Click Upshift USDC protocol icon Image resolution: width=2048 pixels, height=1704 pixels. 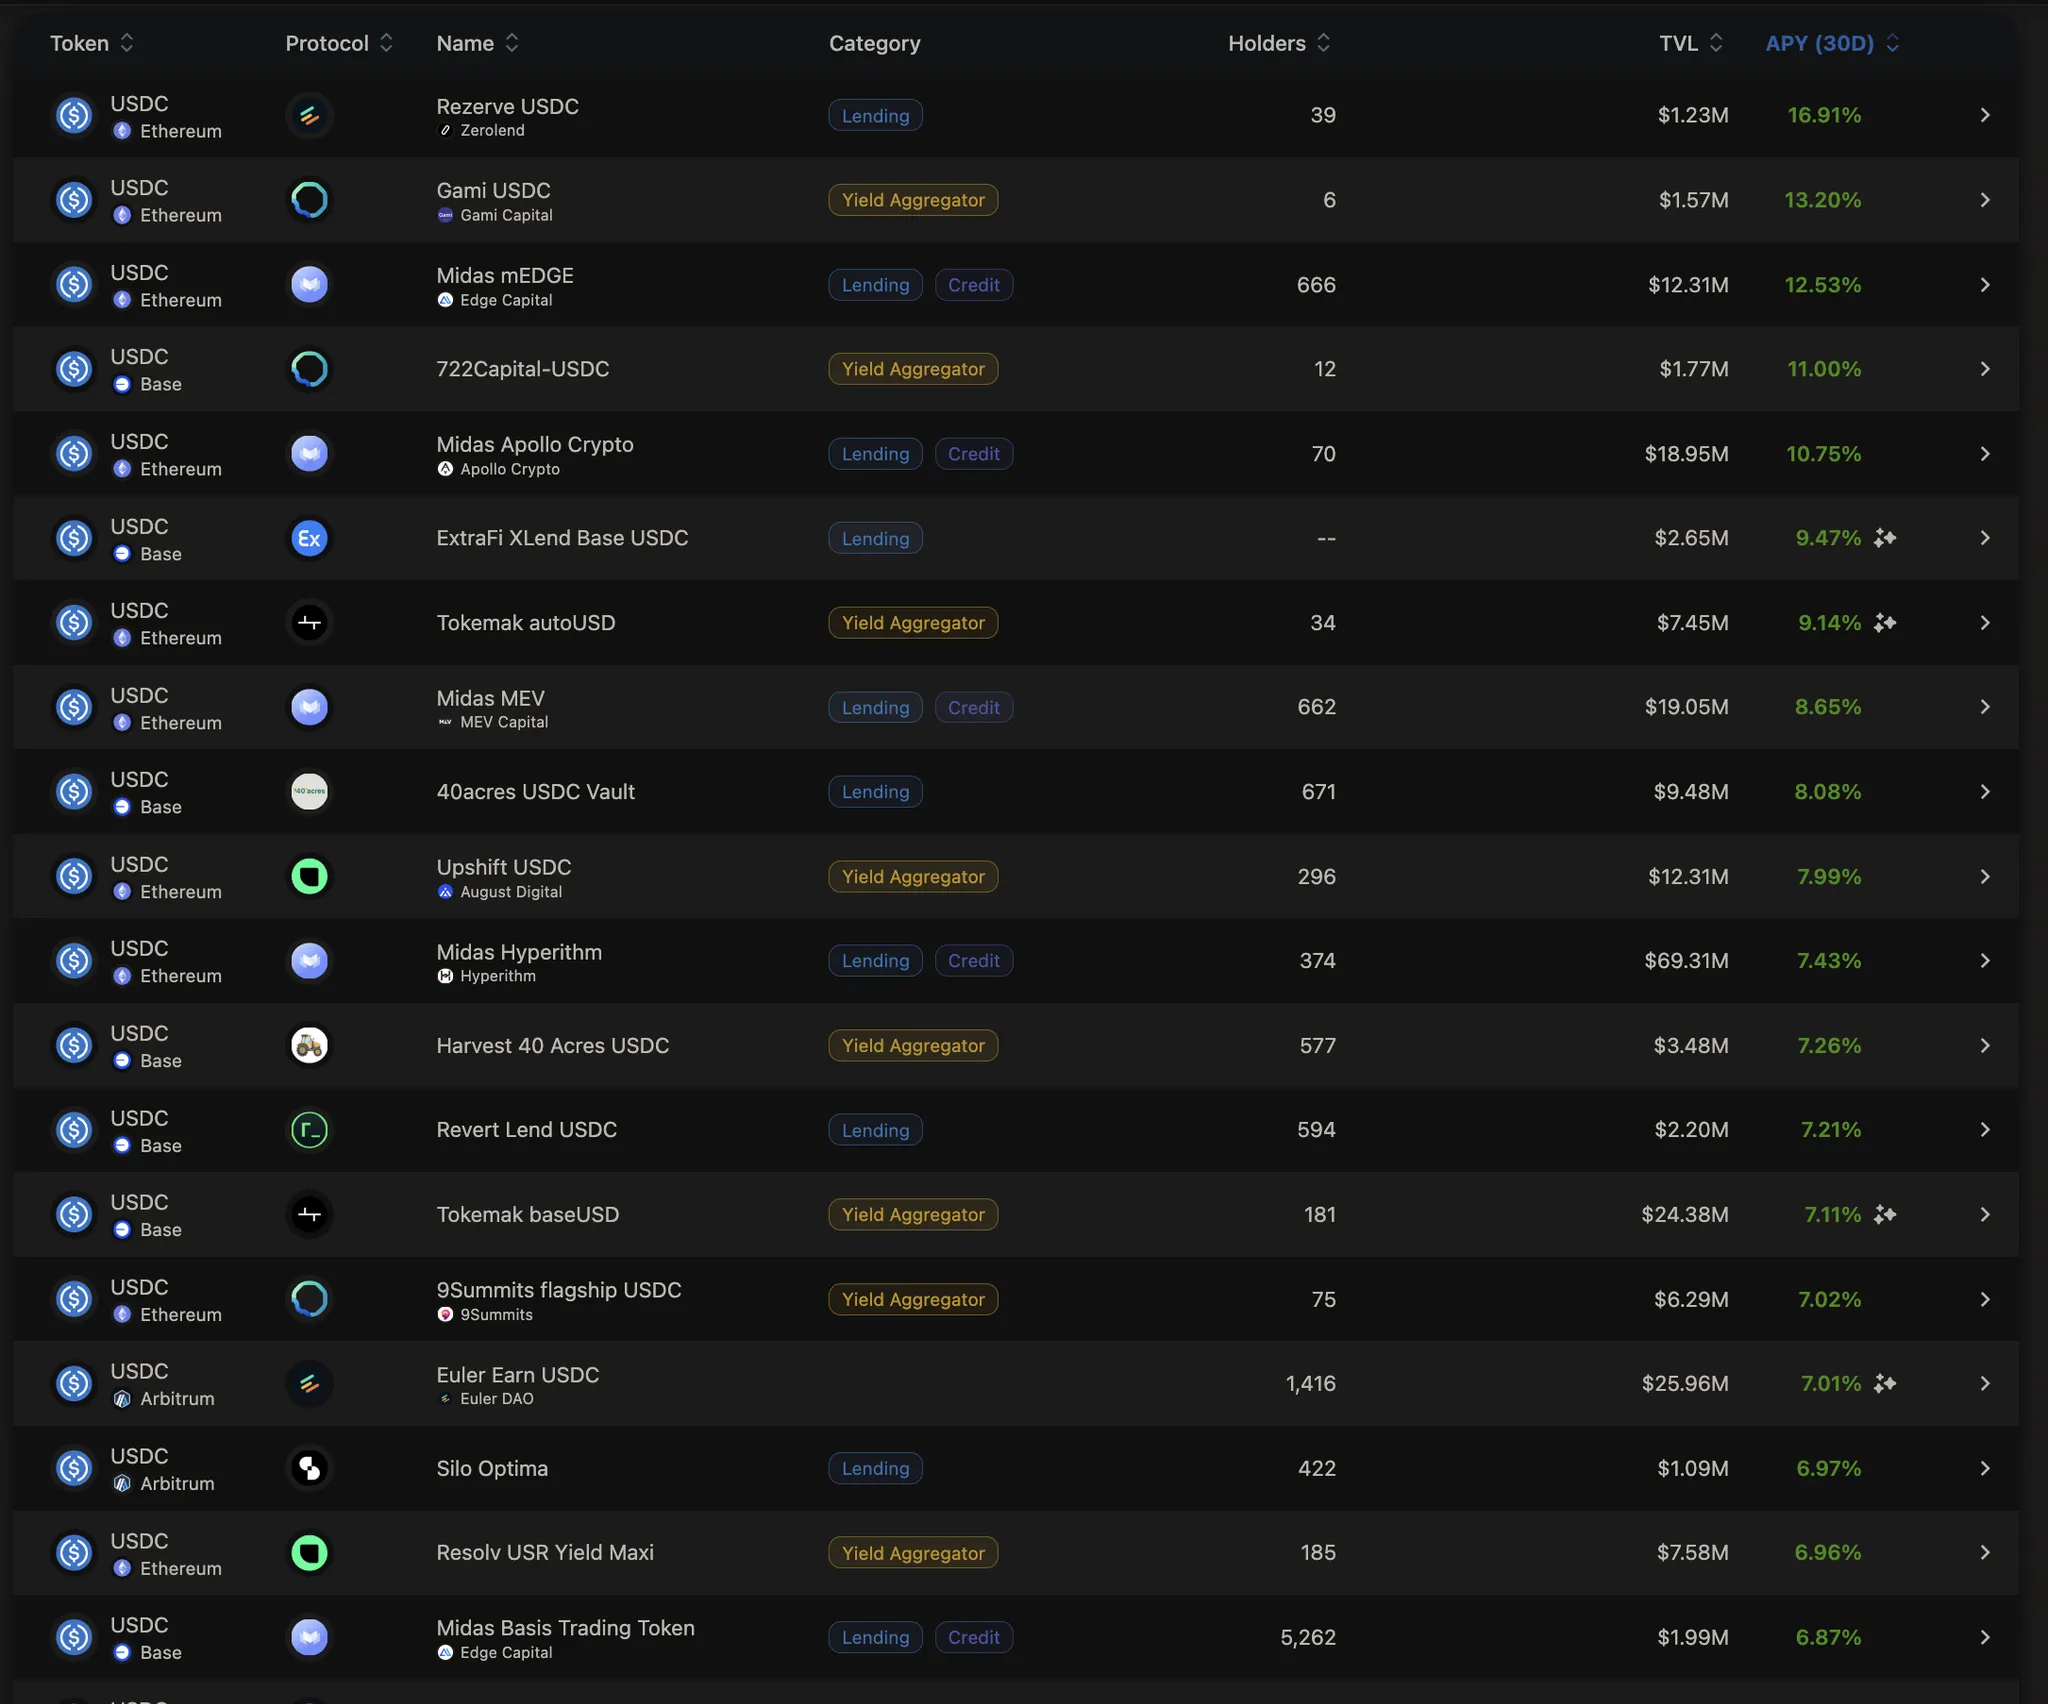309,877
